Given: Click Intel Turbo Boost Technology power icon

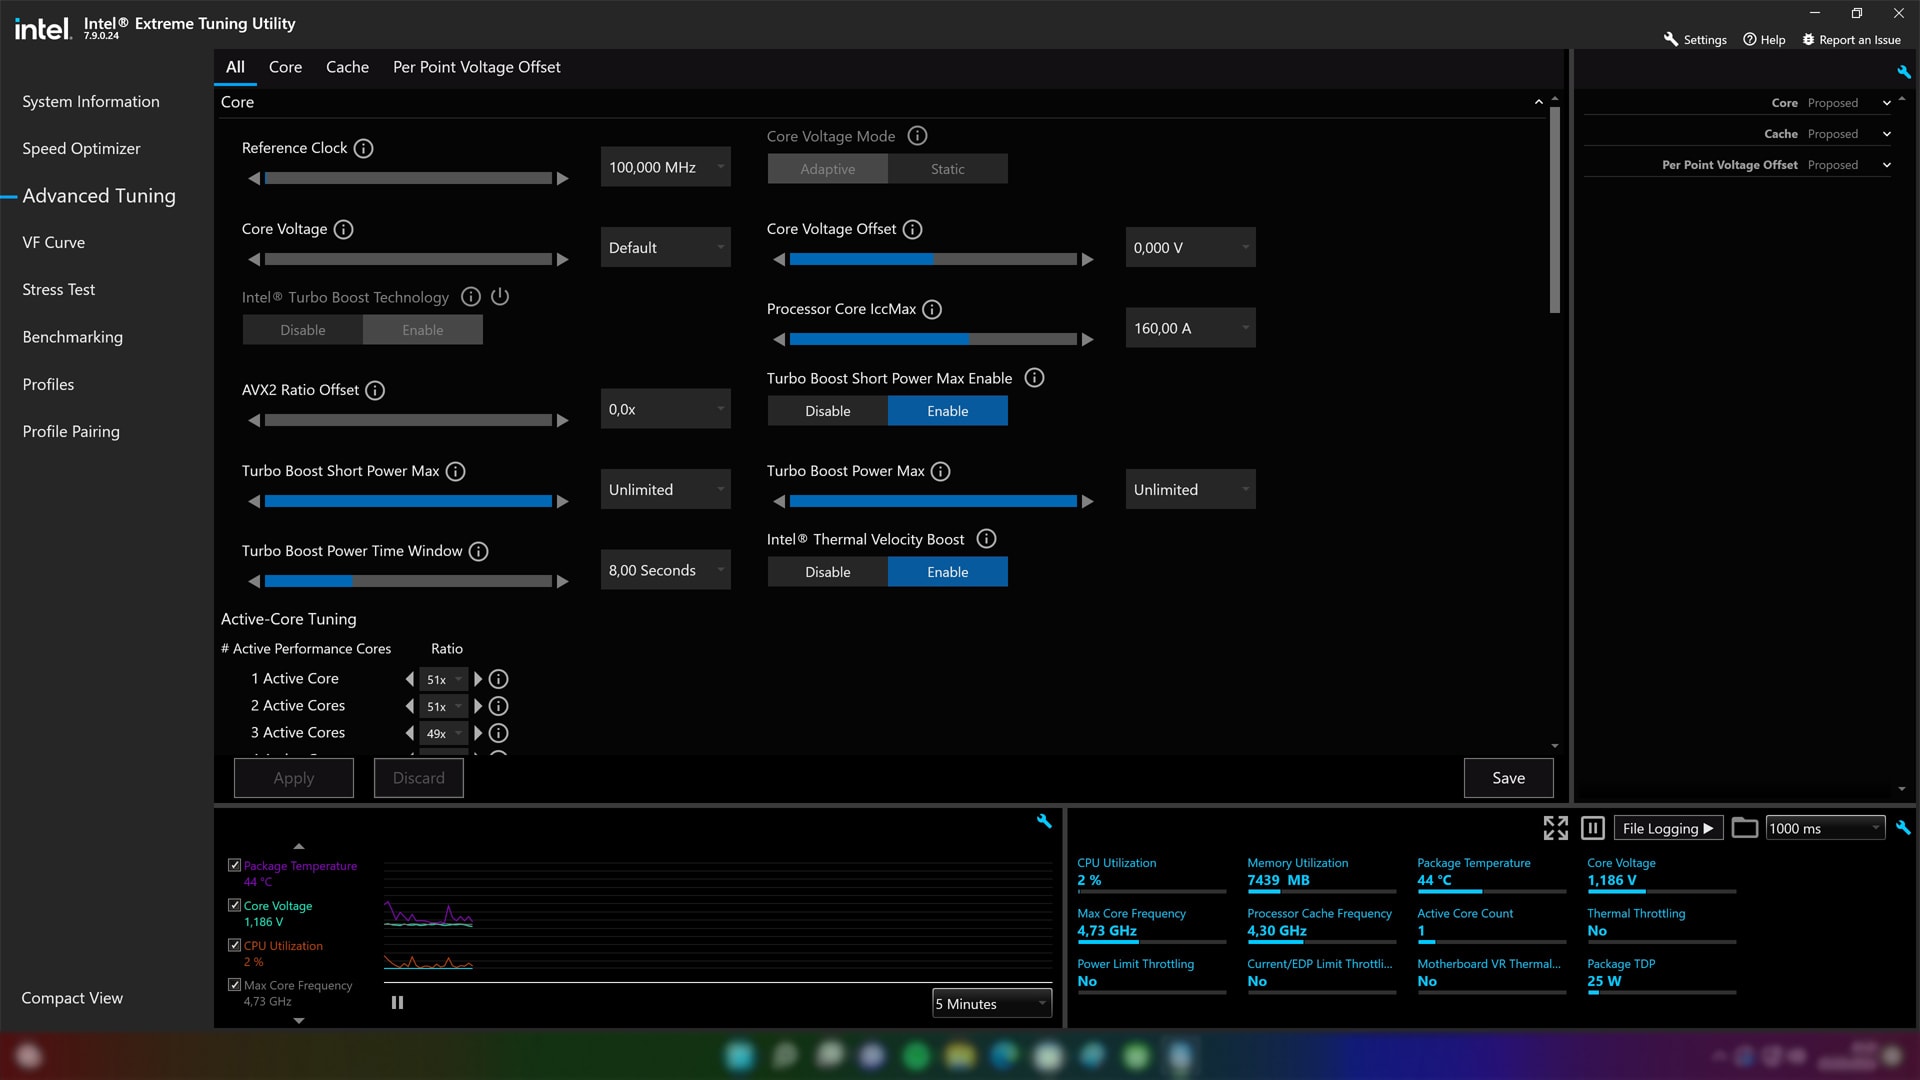Looking at the screenshot, I should pyautogui.click(x=500, y=297).
